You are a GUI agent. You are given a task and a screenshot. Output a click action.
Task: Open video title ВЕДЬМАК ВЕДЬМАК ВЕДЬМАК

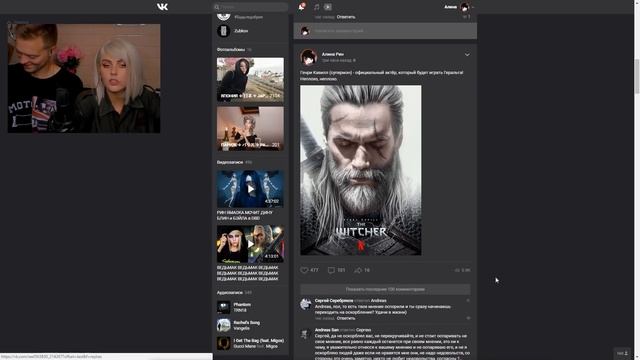(x=247, y=273)
